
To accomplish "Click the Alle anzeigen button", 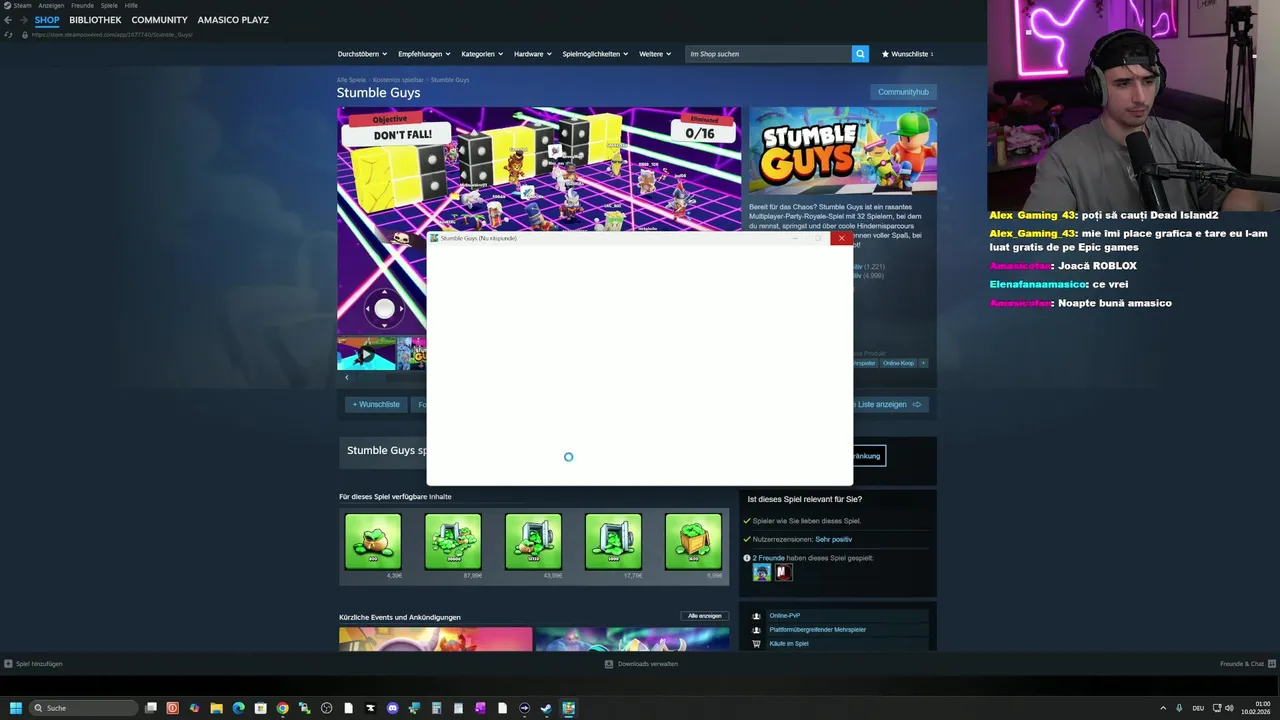I will coord(705,616).
